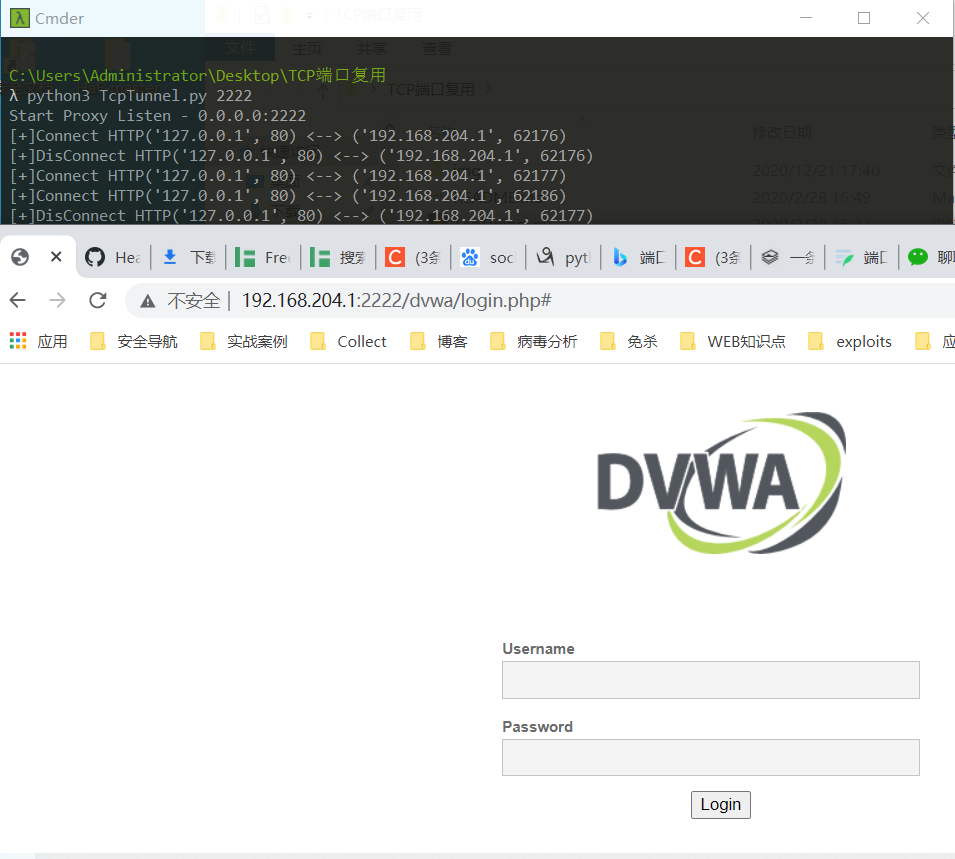Open the 'Collect' bookmark folder
The image size is (955, 859).
tap(348, 341)
